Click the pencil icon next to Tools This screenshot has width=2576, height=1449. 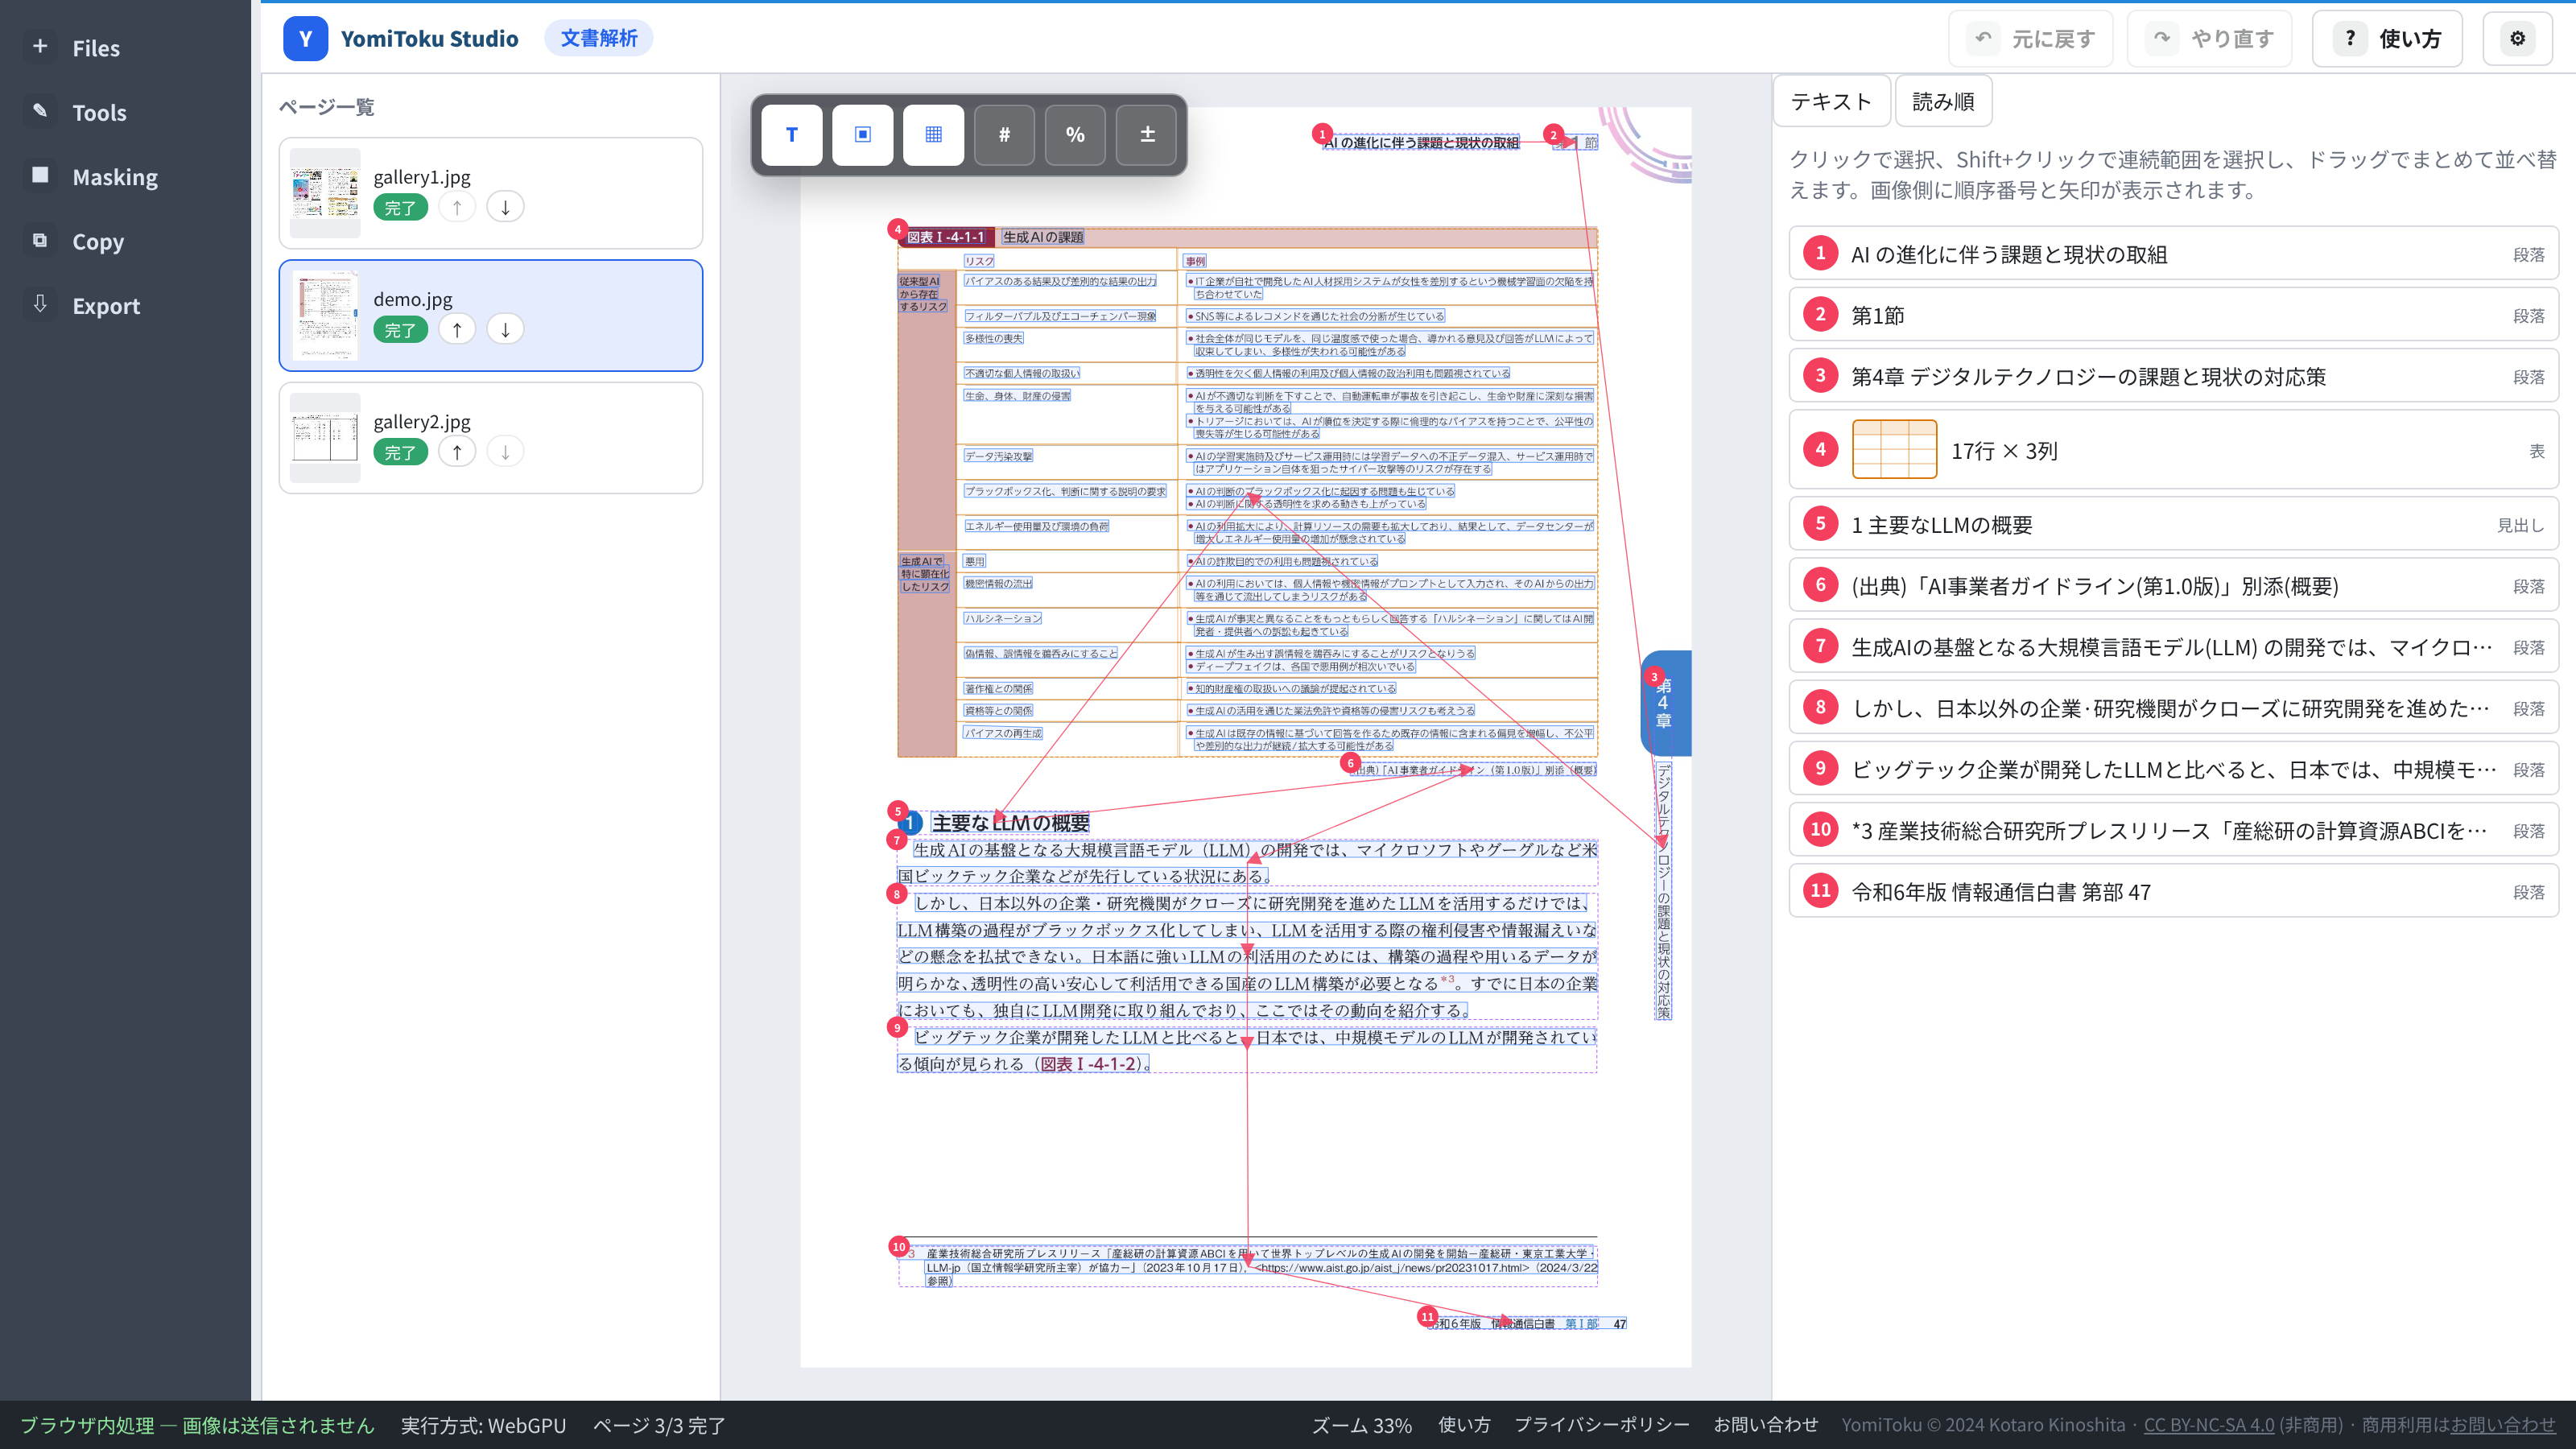[x=40, y=111]
